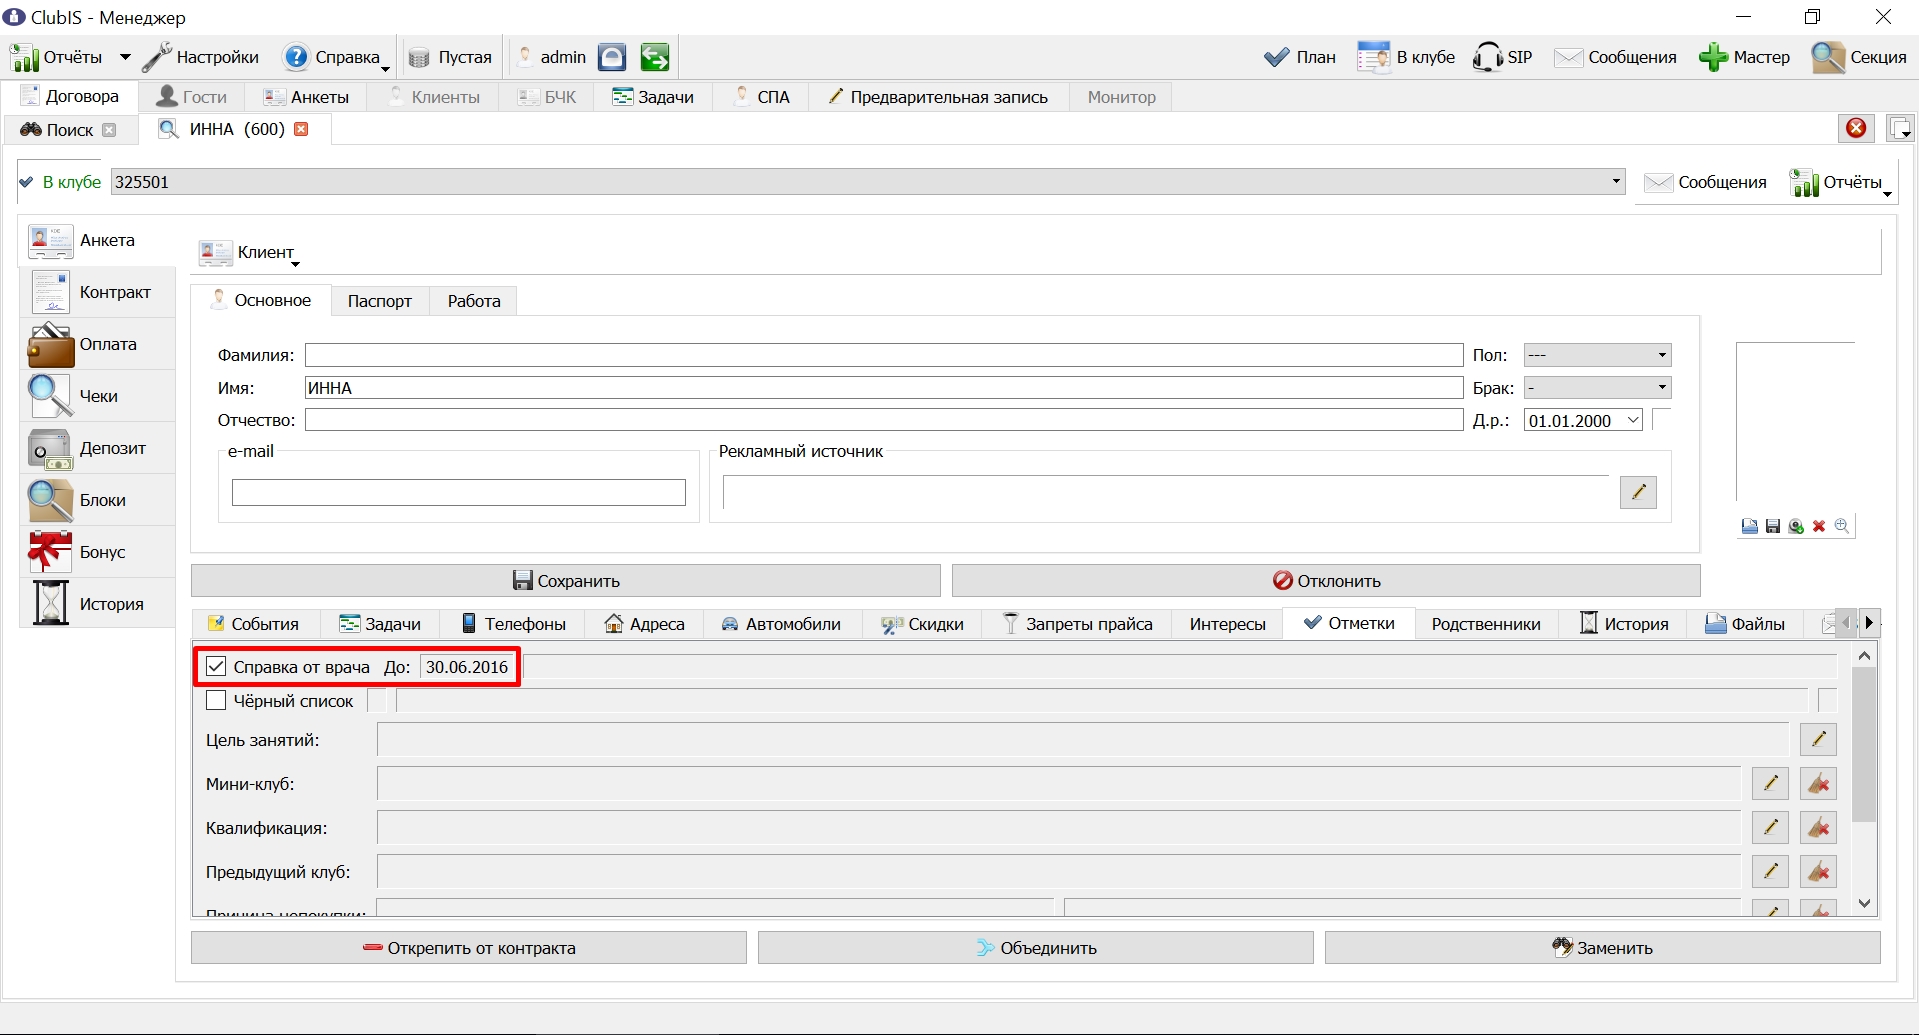Click the green switch-arrows icon
Viewport: 1919px width, 1035px height.
[655, 57]
